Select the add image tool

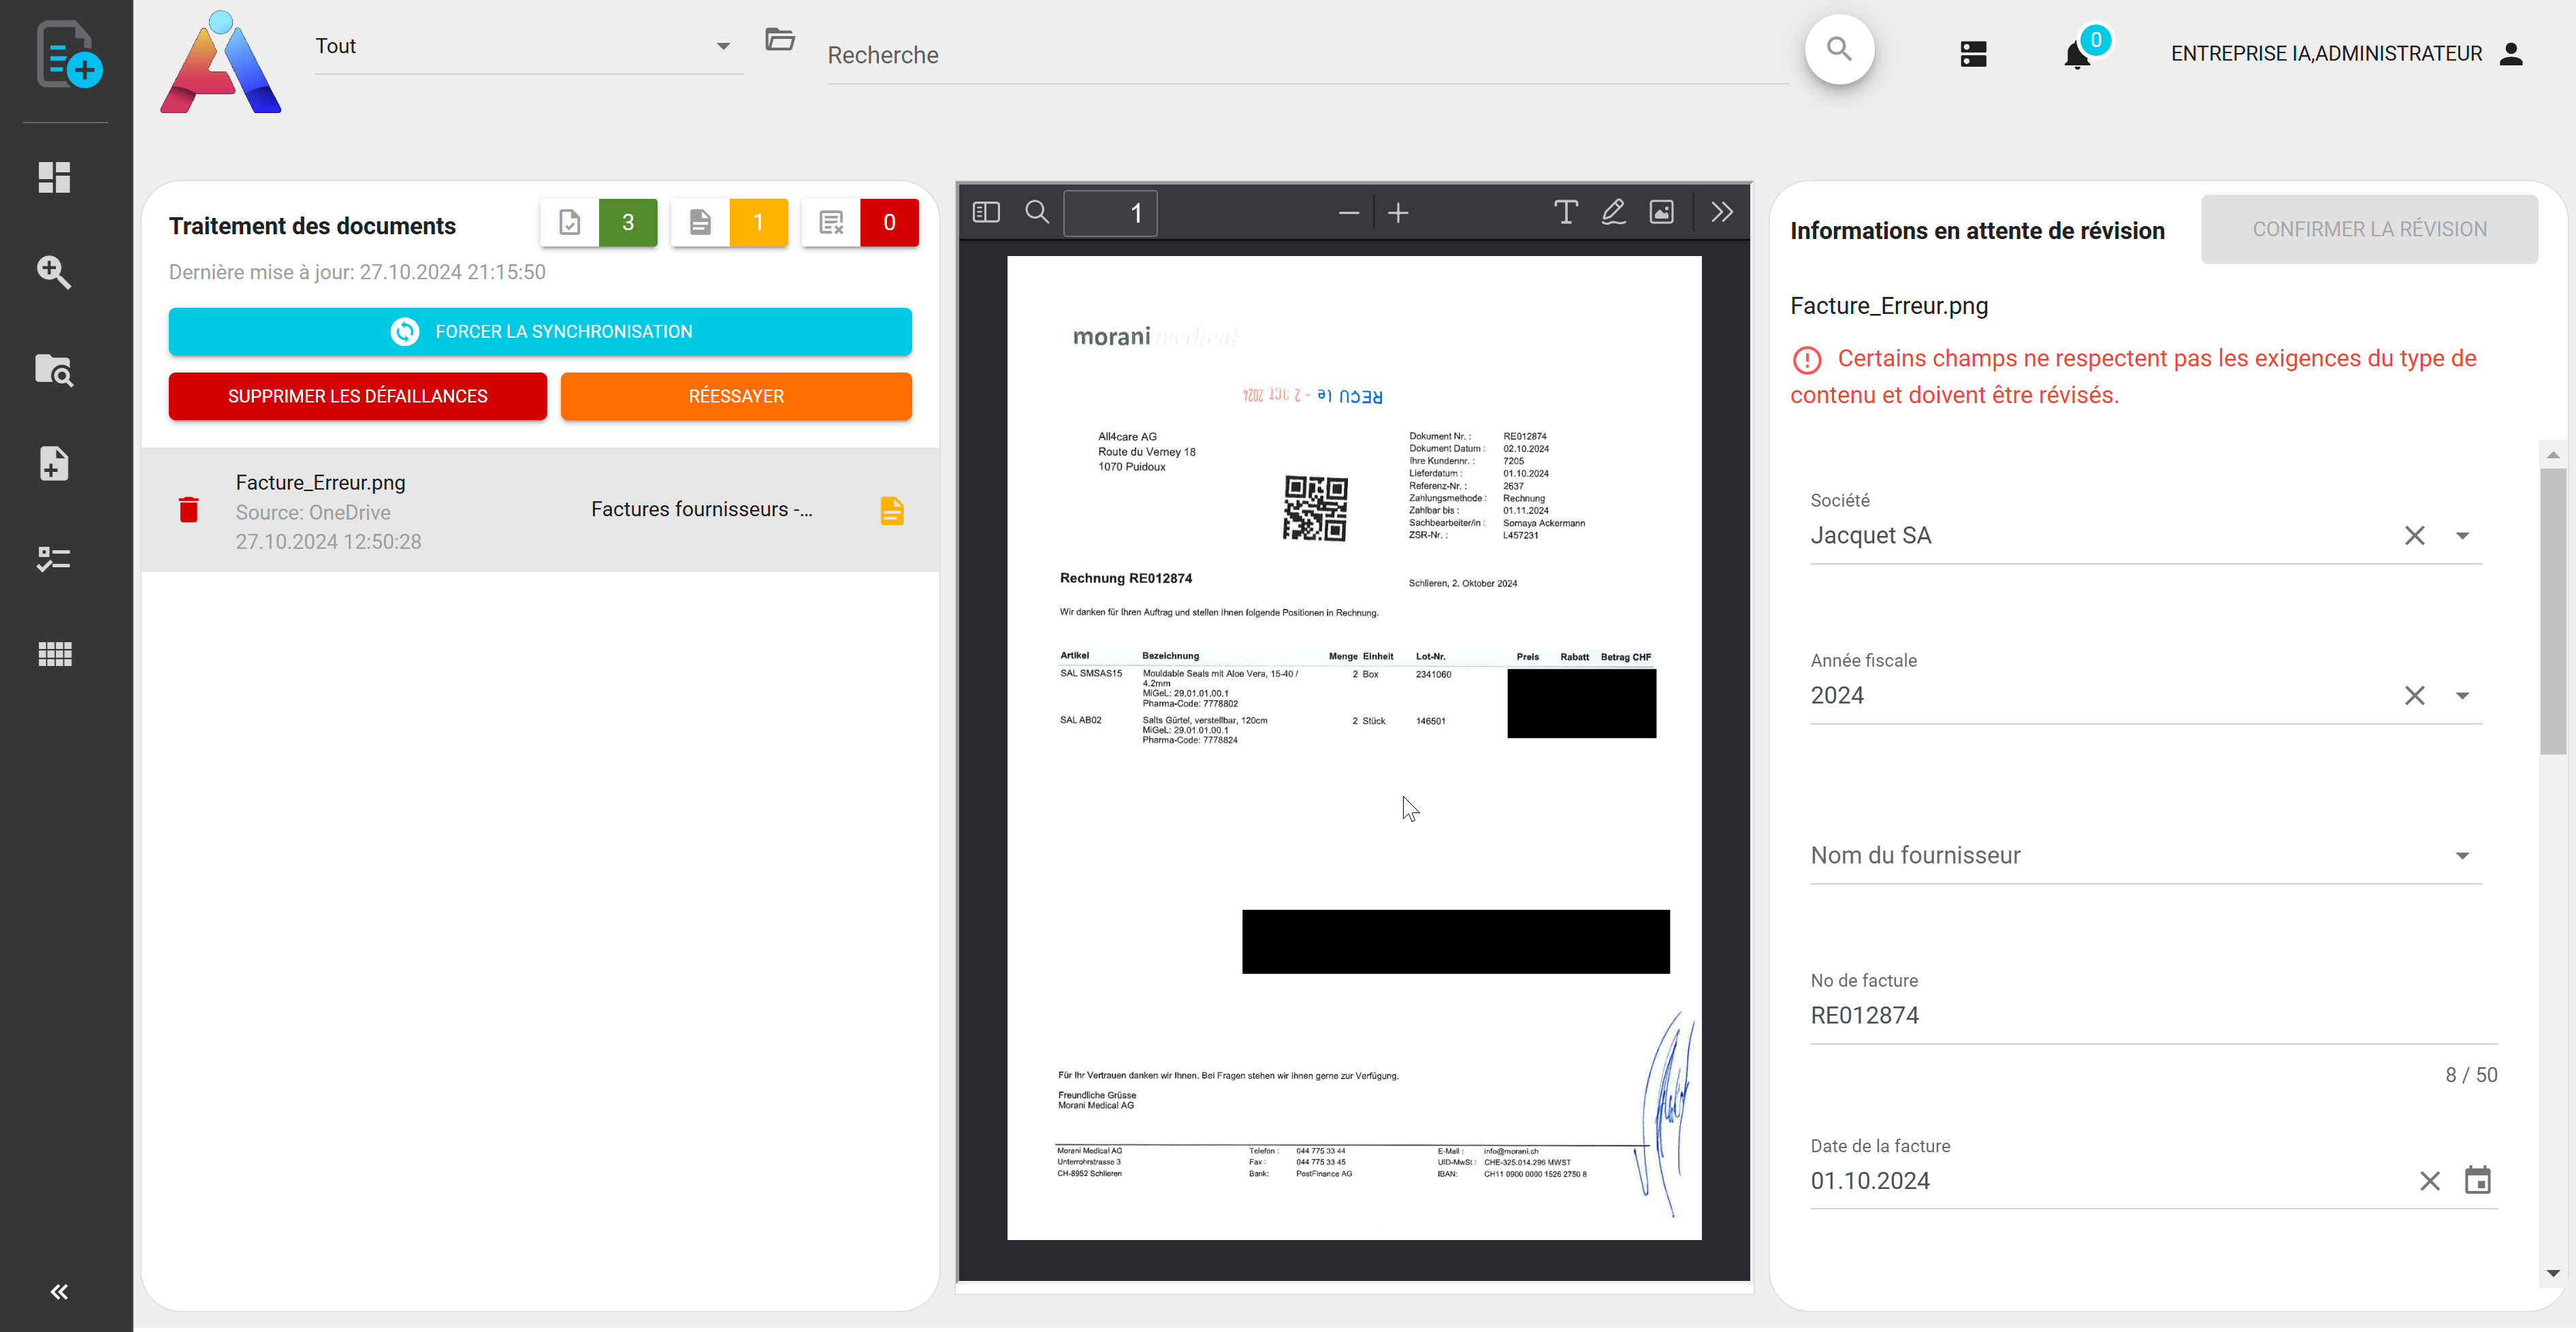click(1661, 212)
